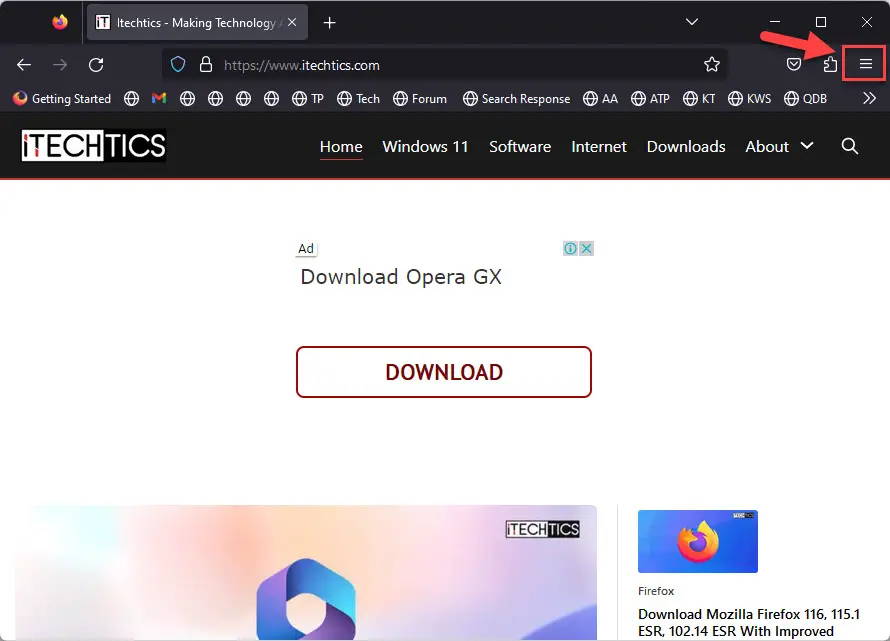Click the globe bookmark right after Getting Started
890x641 pixels.
tap(131, 98)
